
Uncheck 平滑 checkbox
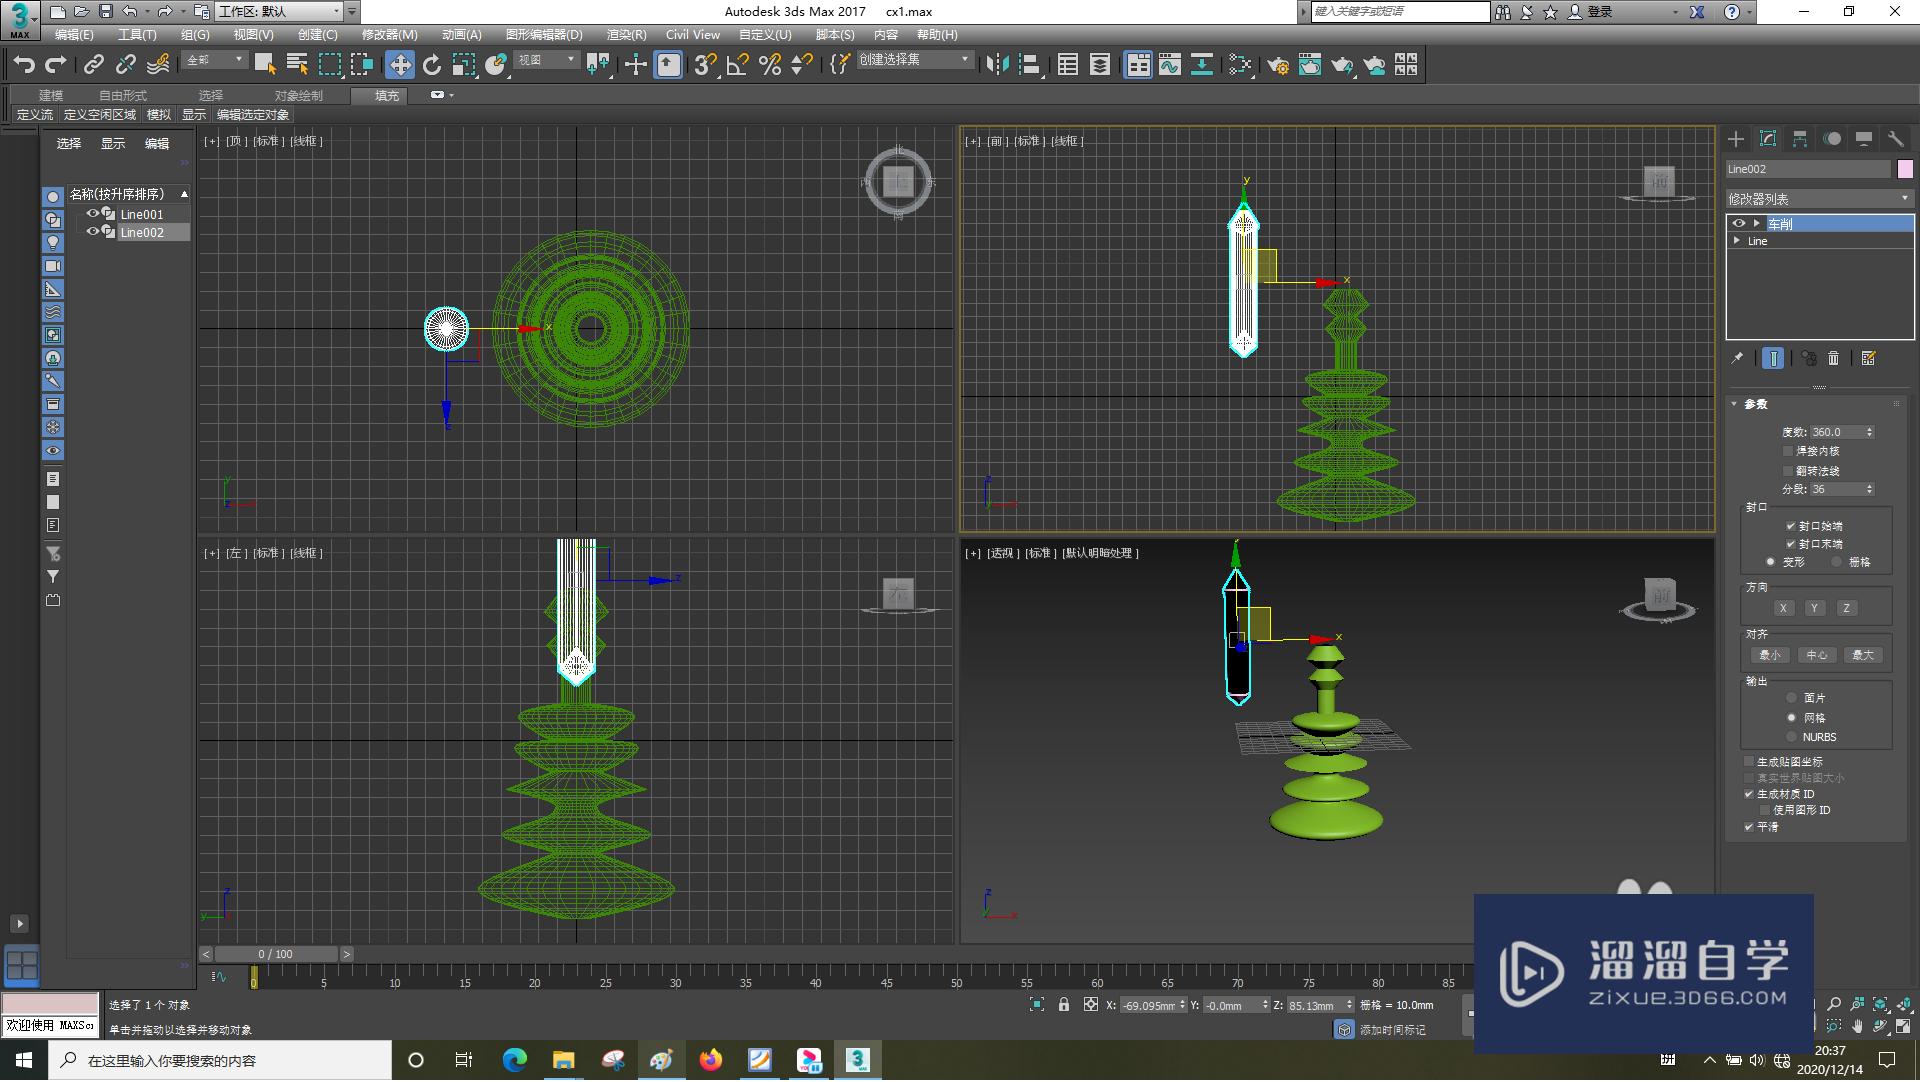(1749, 827)
